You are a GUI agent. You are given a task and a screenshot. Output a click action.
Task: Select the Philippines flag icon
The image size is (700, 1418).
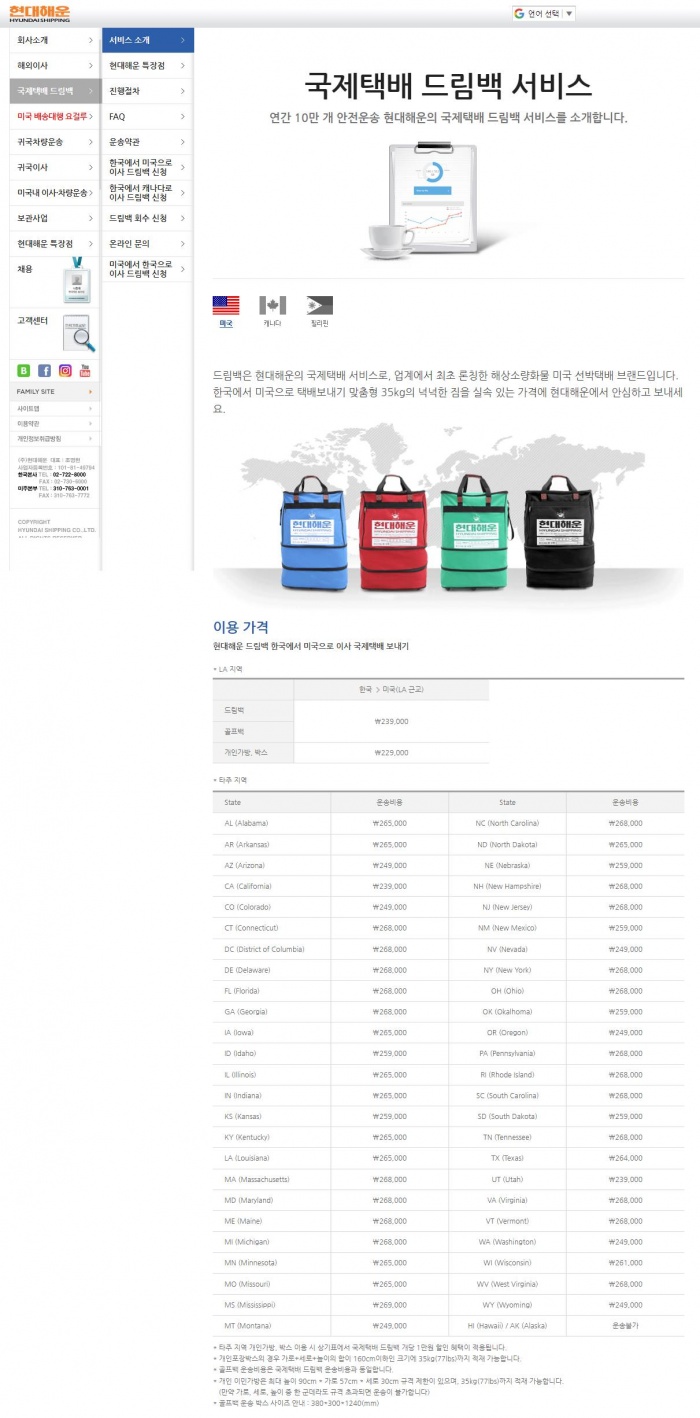pyautogui.click(x=319, y=305)
